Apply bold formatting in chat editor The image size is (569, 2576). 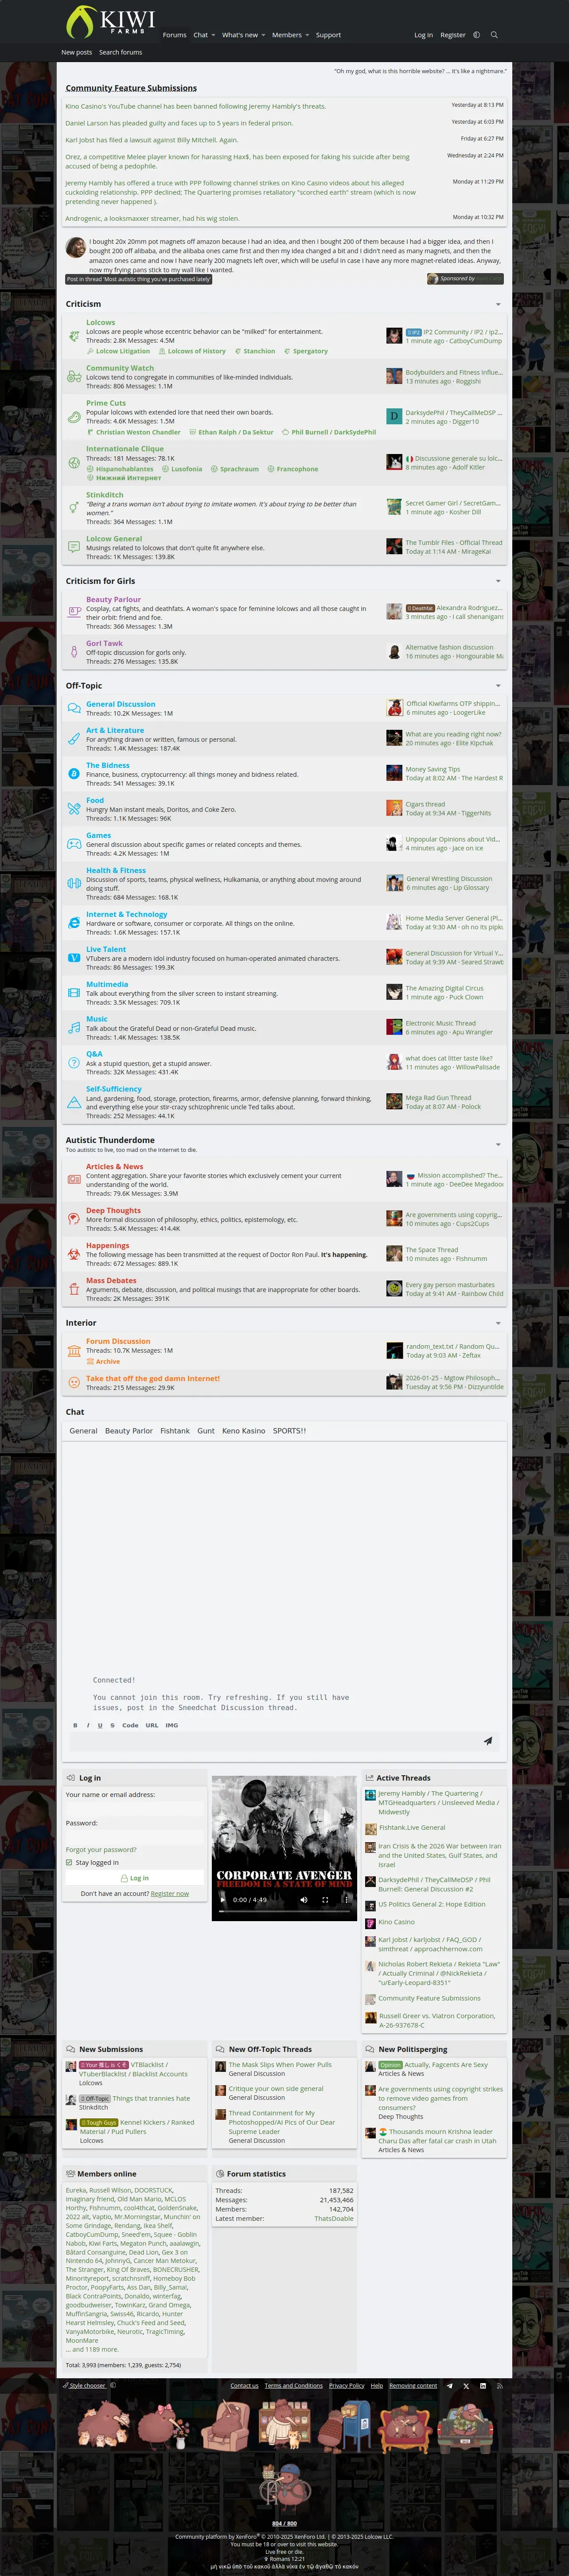(75, 1725)
